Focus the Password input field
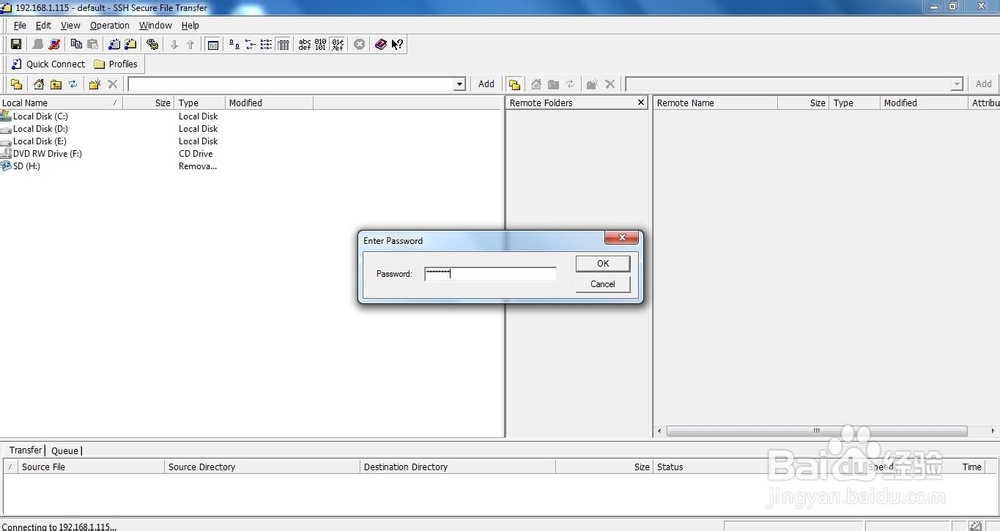Screen dimensions: 1000x531 pos(490,273)
